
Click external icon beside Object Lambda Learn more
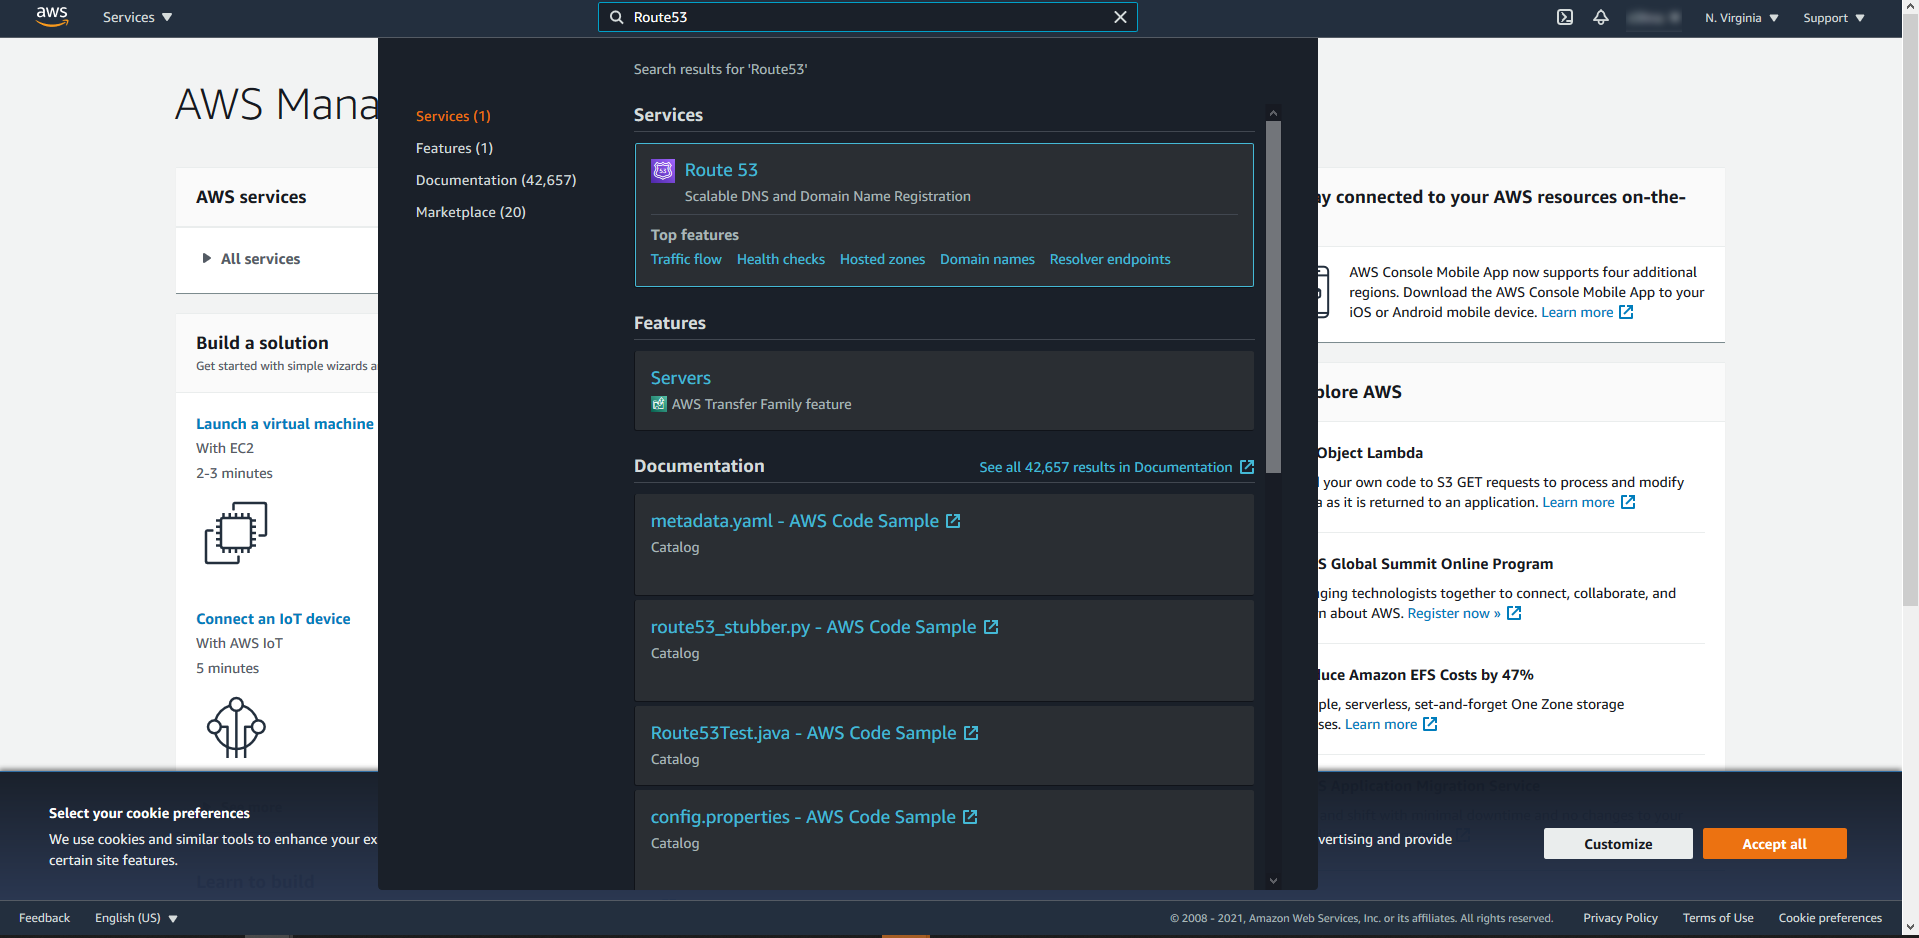point(1628,502)
